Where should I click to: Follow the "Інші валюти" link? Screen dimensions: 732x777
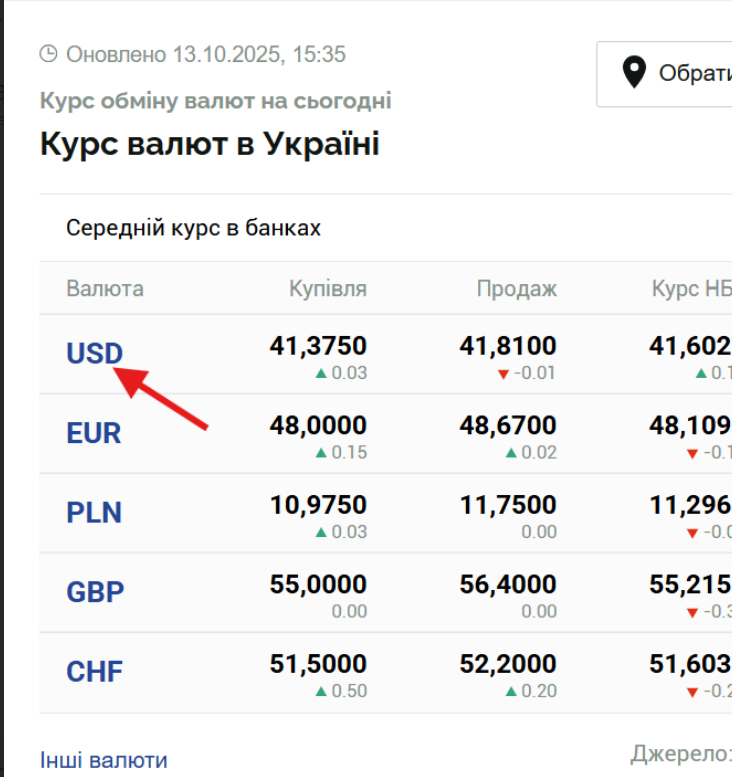(x=104, y=761)
